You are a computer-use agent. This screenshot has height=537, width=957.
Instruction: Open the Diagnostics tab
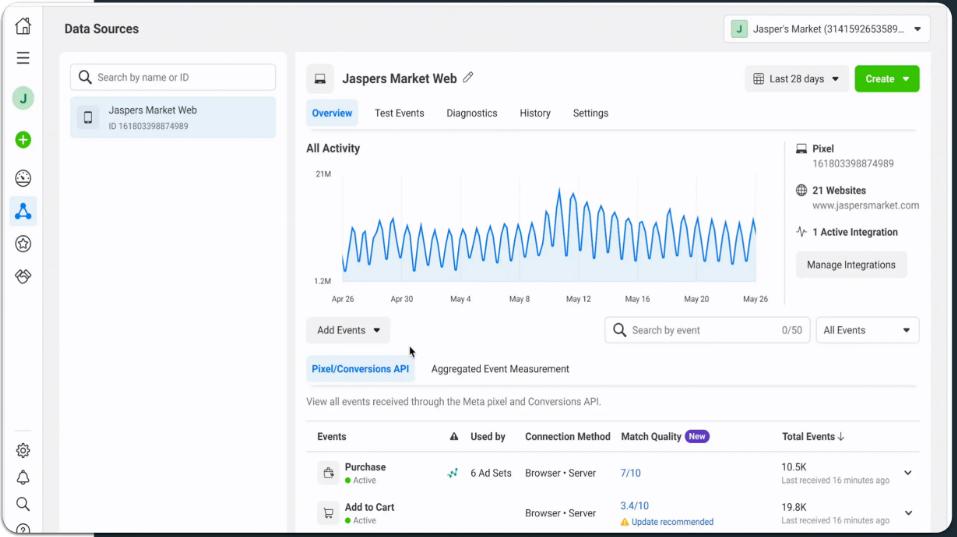(472, 113)
